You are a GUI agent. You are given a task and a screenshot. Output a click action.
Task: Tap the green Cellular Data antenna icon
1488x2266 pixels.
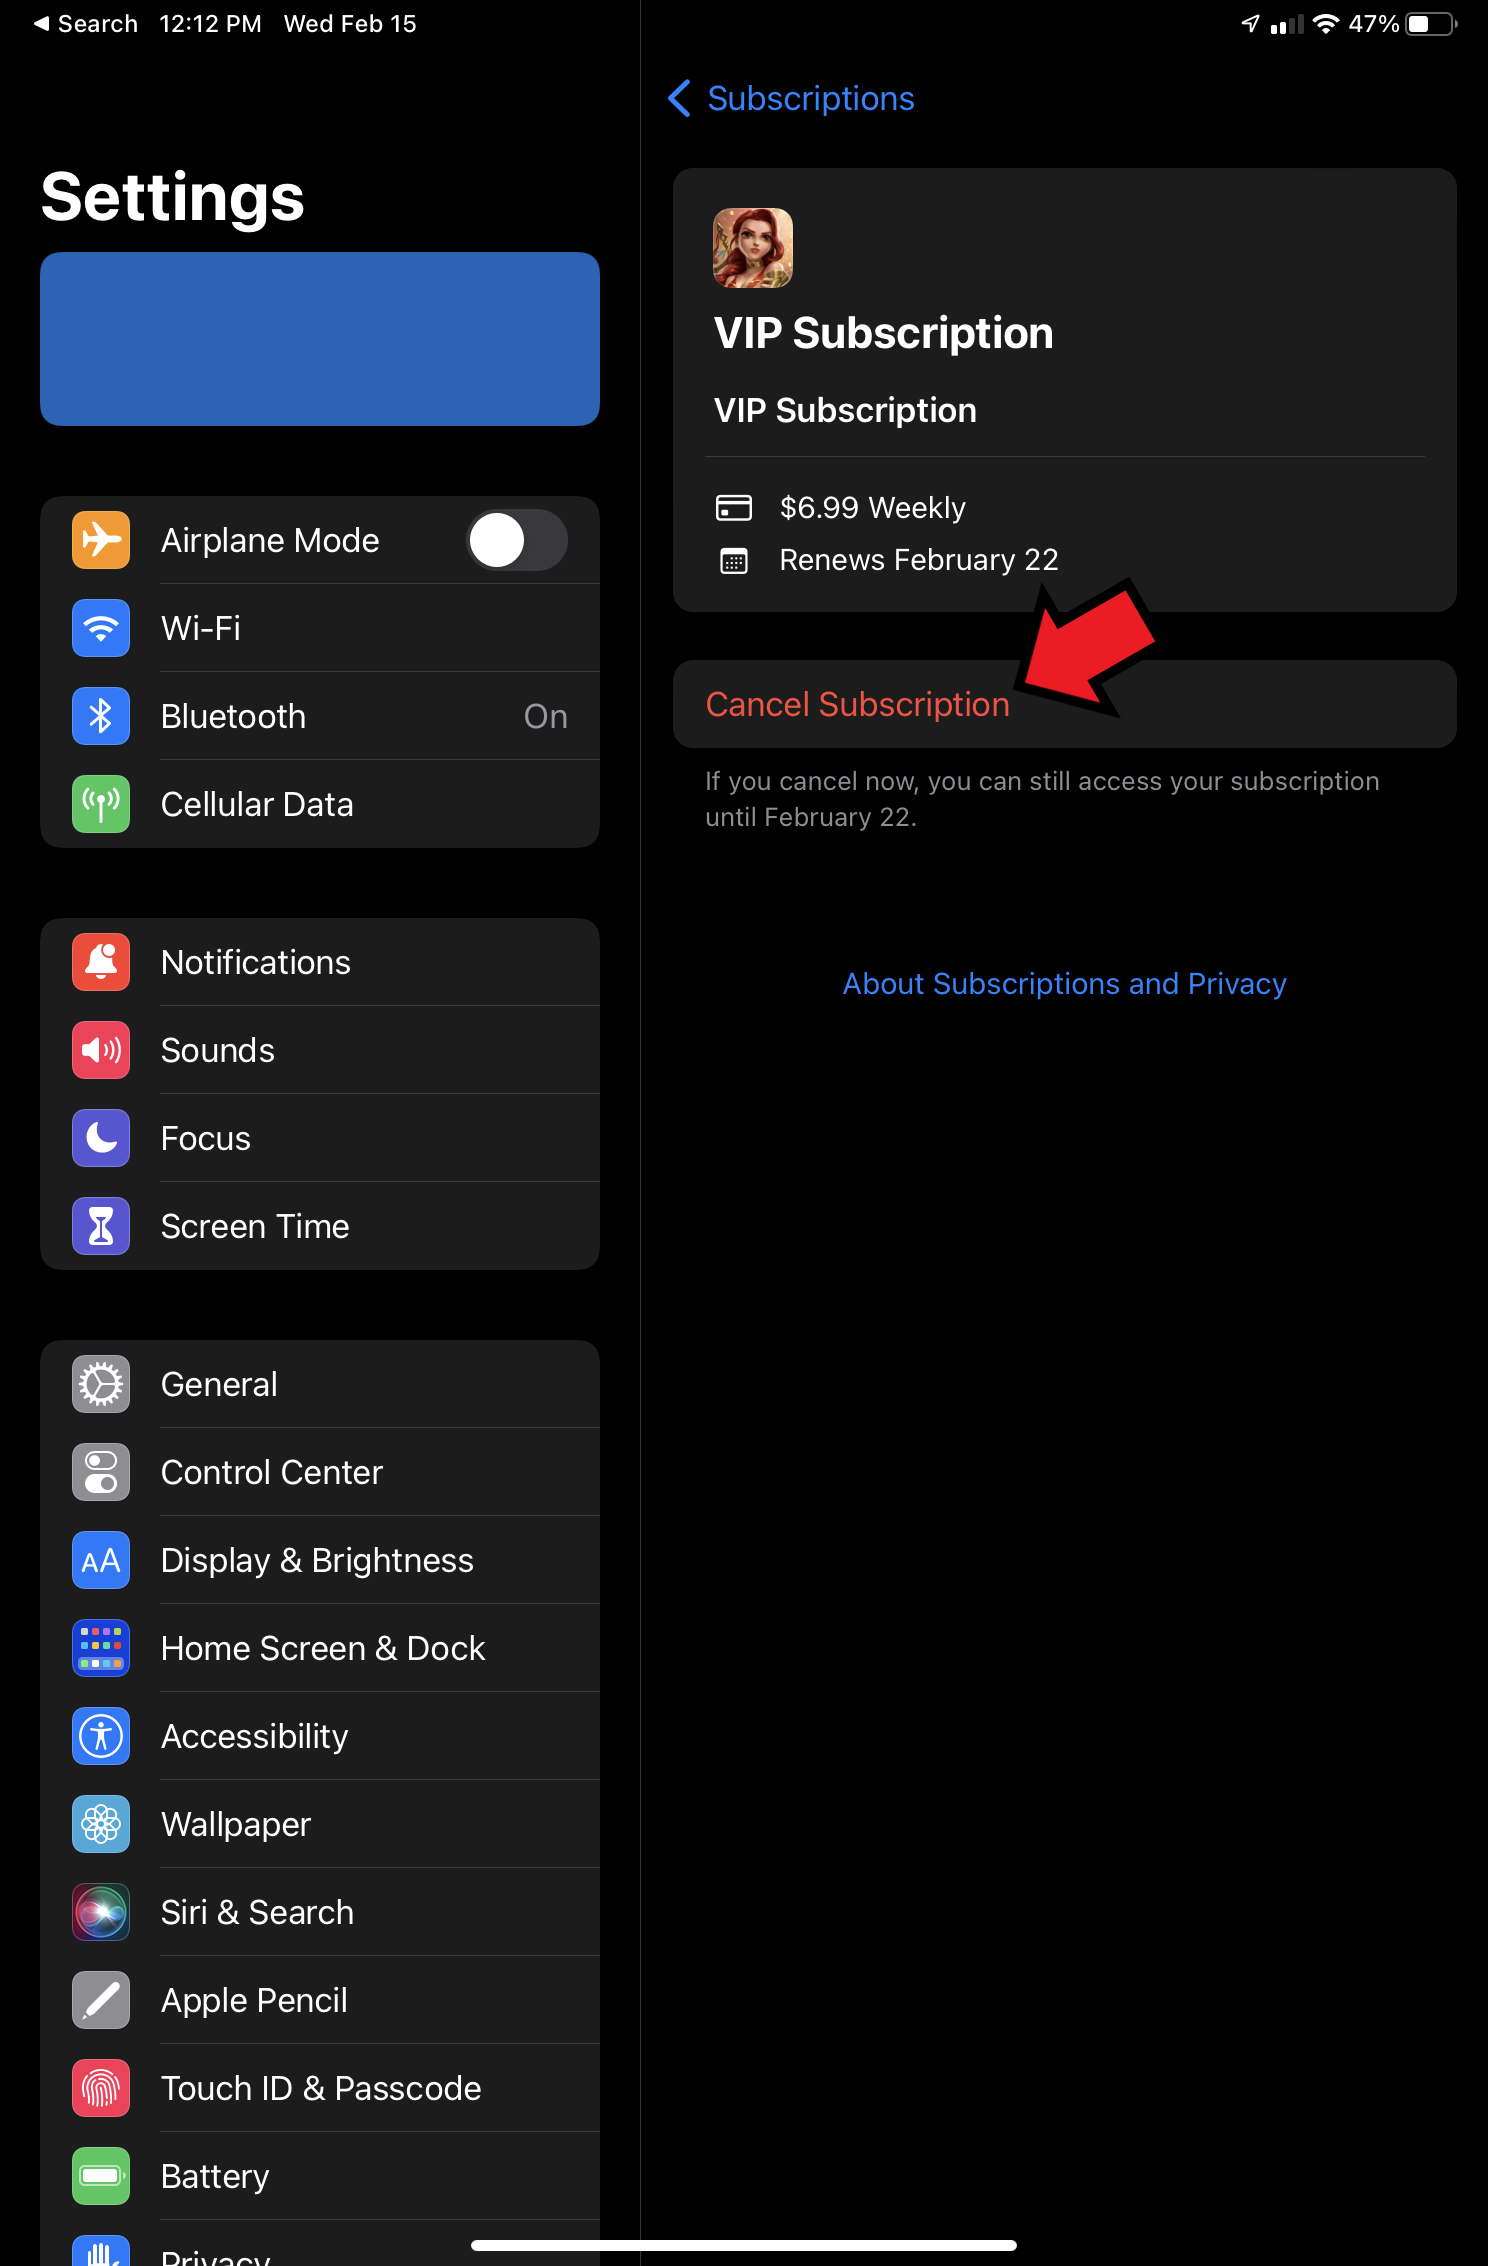tap(101, 804)
